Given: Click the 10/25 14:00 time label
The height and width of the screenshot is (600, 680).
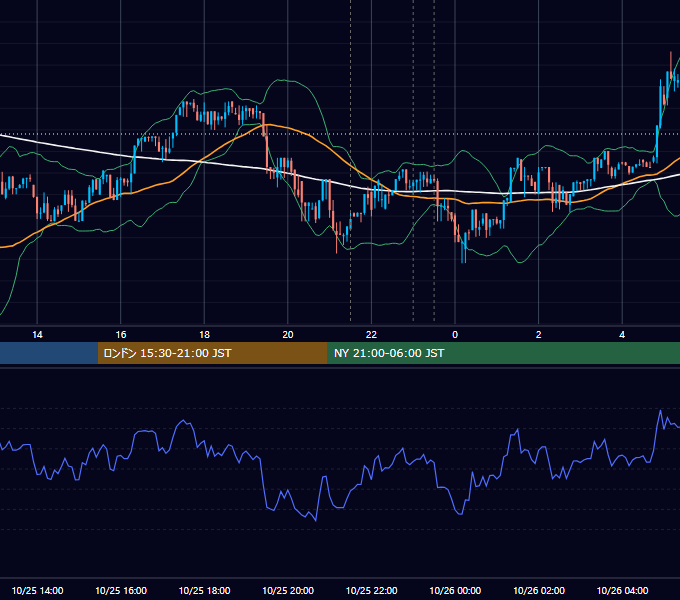Looking at the screenshot, I should 37,590.
